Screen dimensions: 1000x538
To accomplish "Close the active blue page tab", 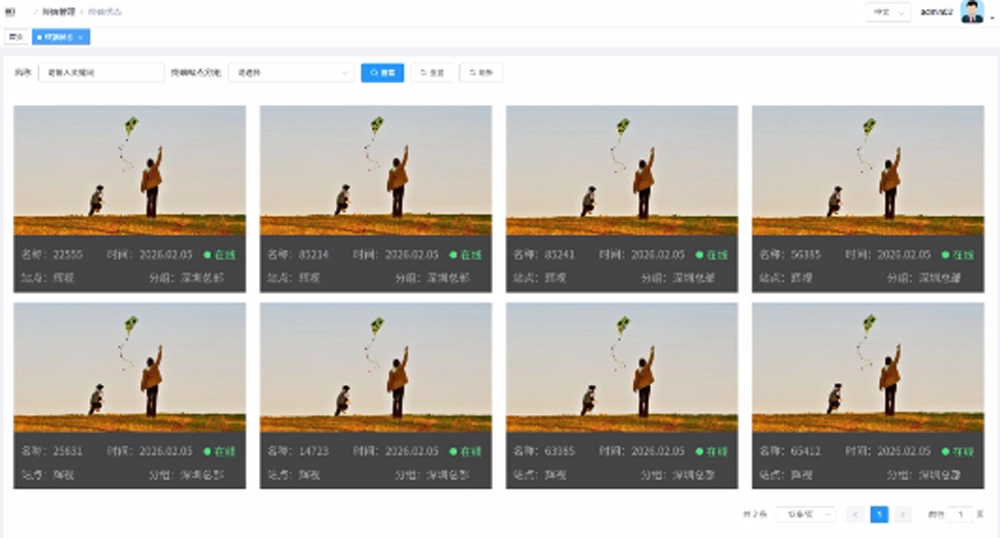I will click(x=83, y=37).
